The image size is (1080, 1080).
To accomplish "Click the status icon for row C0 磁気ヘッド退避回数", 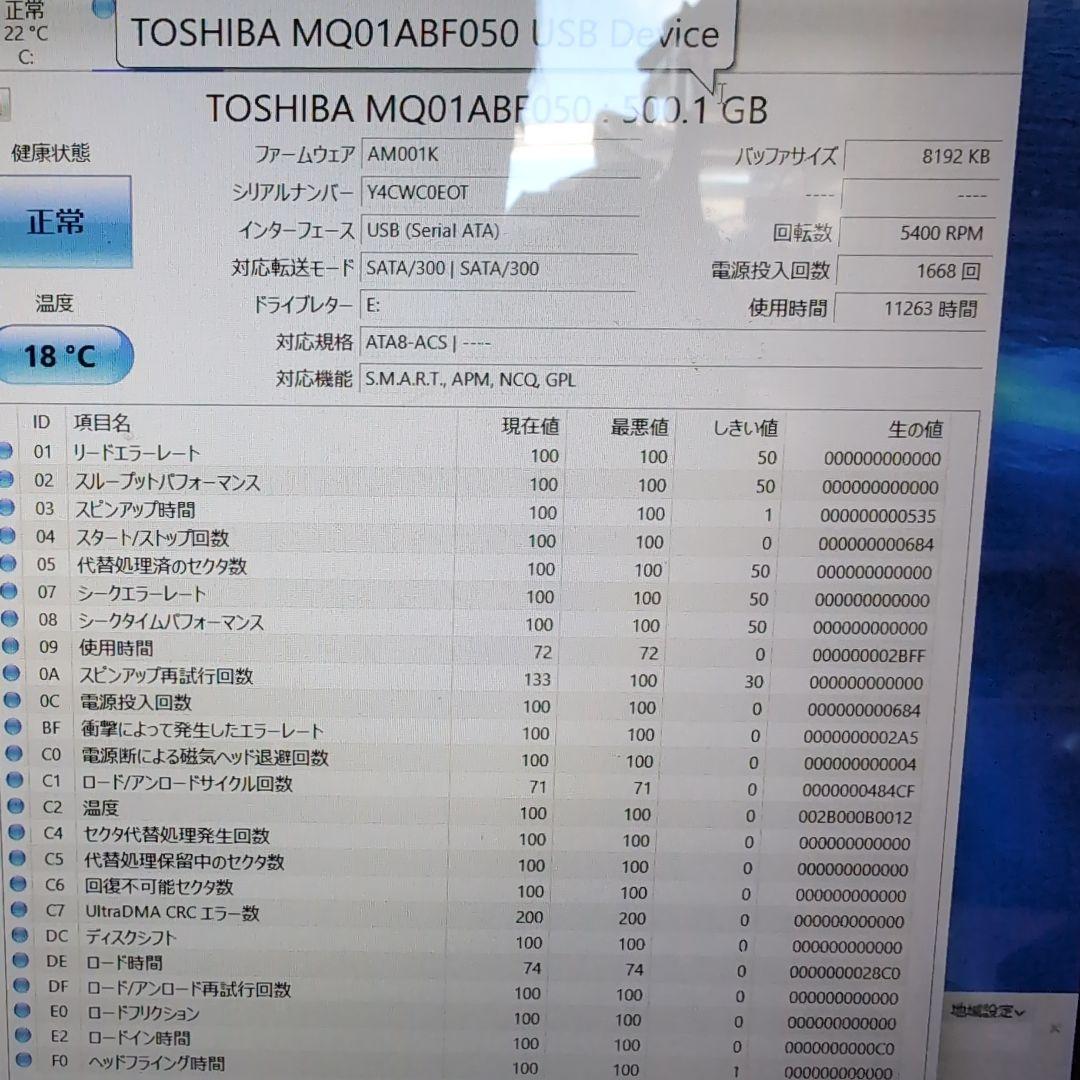I will click(x=14, y=754).
